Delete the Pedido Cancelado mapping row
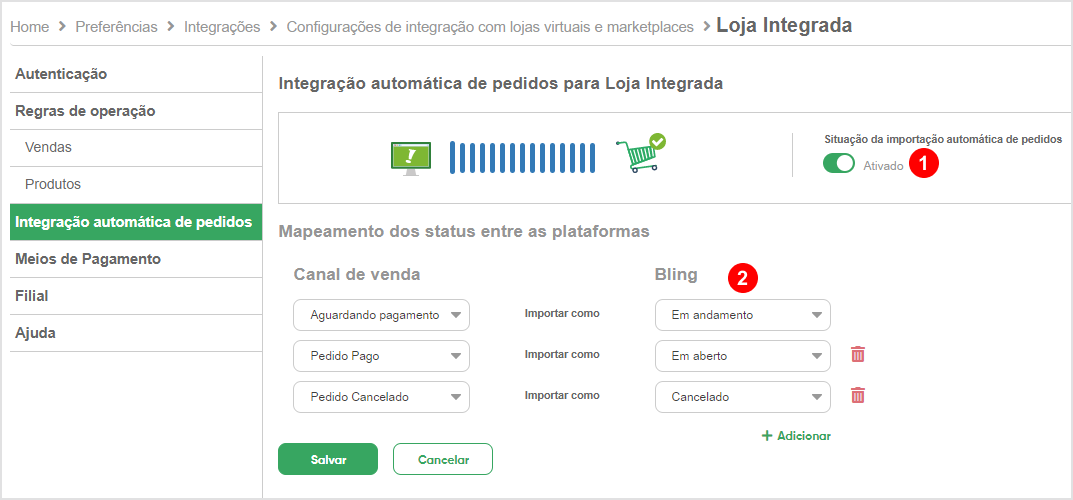This screenshot has height=500, width=1073. [x=857, y=395]
